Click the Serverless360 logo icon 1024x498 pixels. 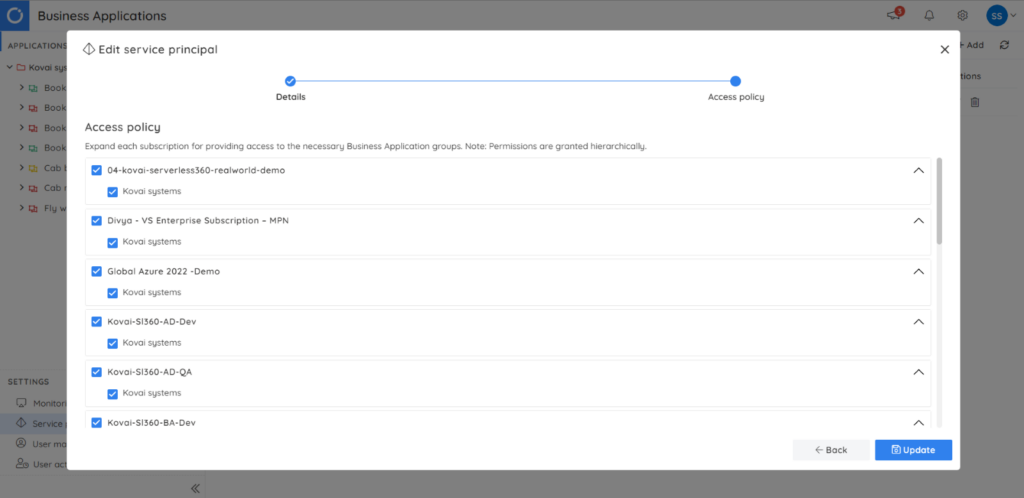coord(15,16)
